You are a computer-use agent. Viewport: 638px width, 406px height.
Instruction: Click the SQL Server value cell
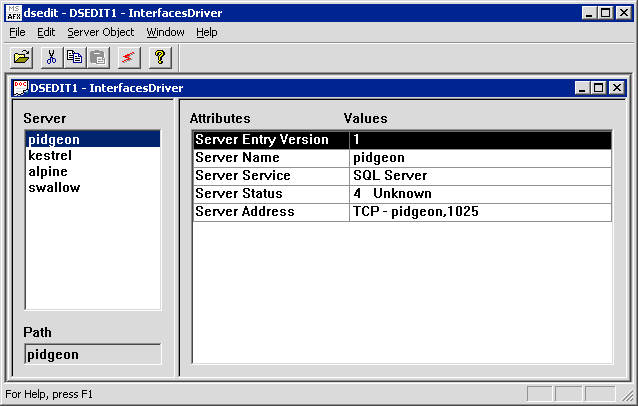[x=481, y=176]
